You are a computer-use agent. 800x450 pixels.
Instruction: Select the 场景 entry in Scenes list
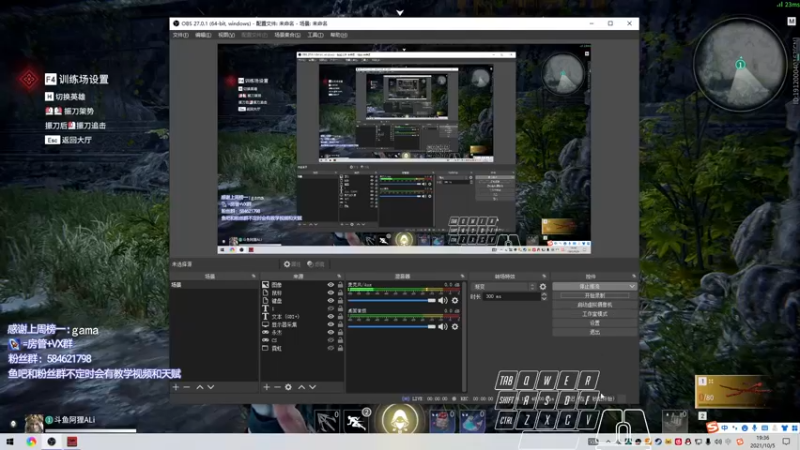click(x=214, y=285)
